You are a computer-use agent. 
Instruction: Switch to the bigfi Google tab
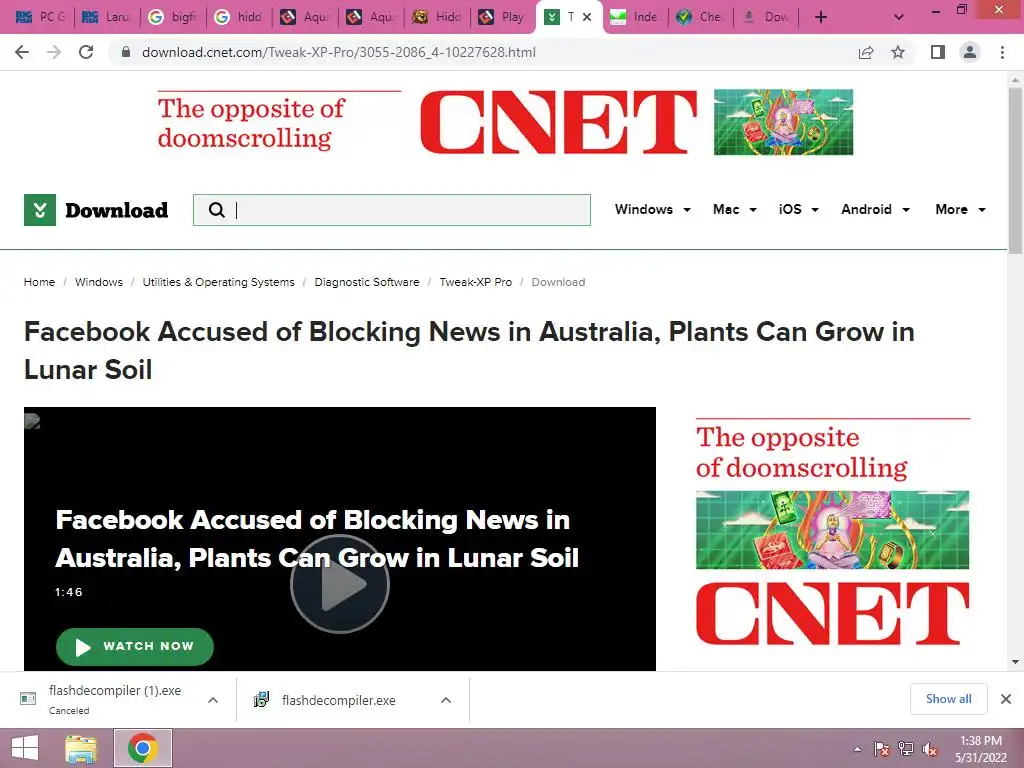(x=172, y=17)
